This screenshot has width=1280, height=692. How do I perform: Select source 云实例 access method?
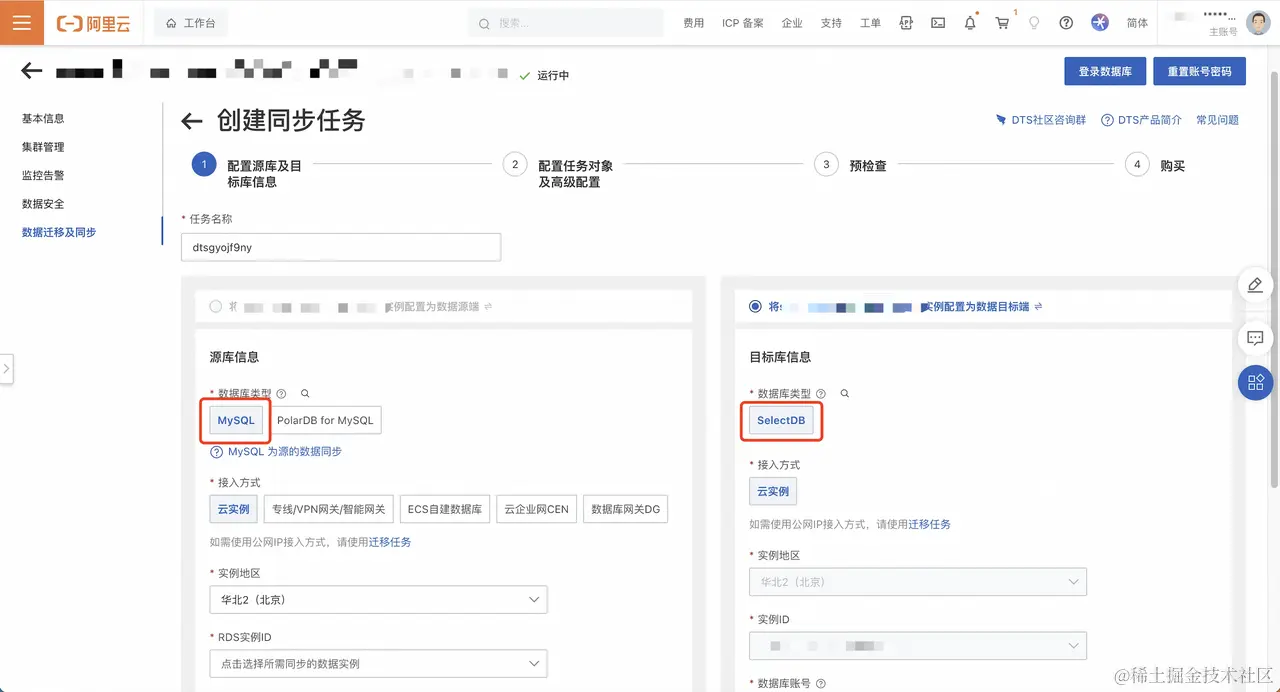pyautogui.click(x=233, y=509)
